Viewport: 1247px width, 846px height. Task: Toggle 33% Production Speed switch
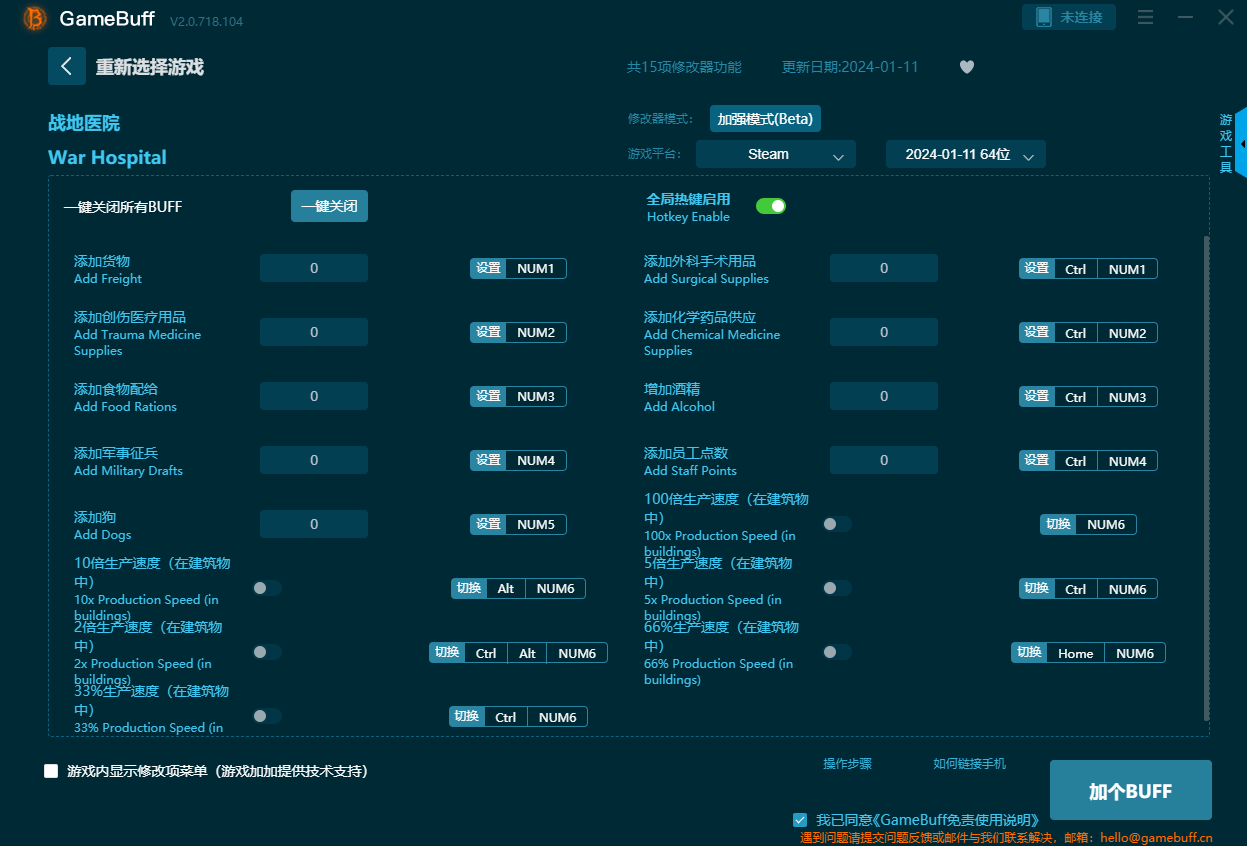(267, 716)
